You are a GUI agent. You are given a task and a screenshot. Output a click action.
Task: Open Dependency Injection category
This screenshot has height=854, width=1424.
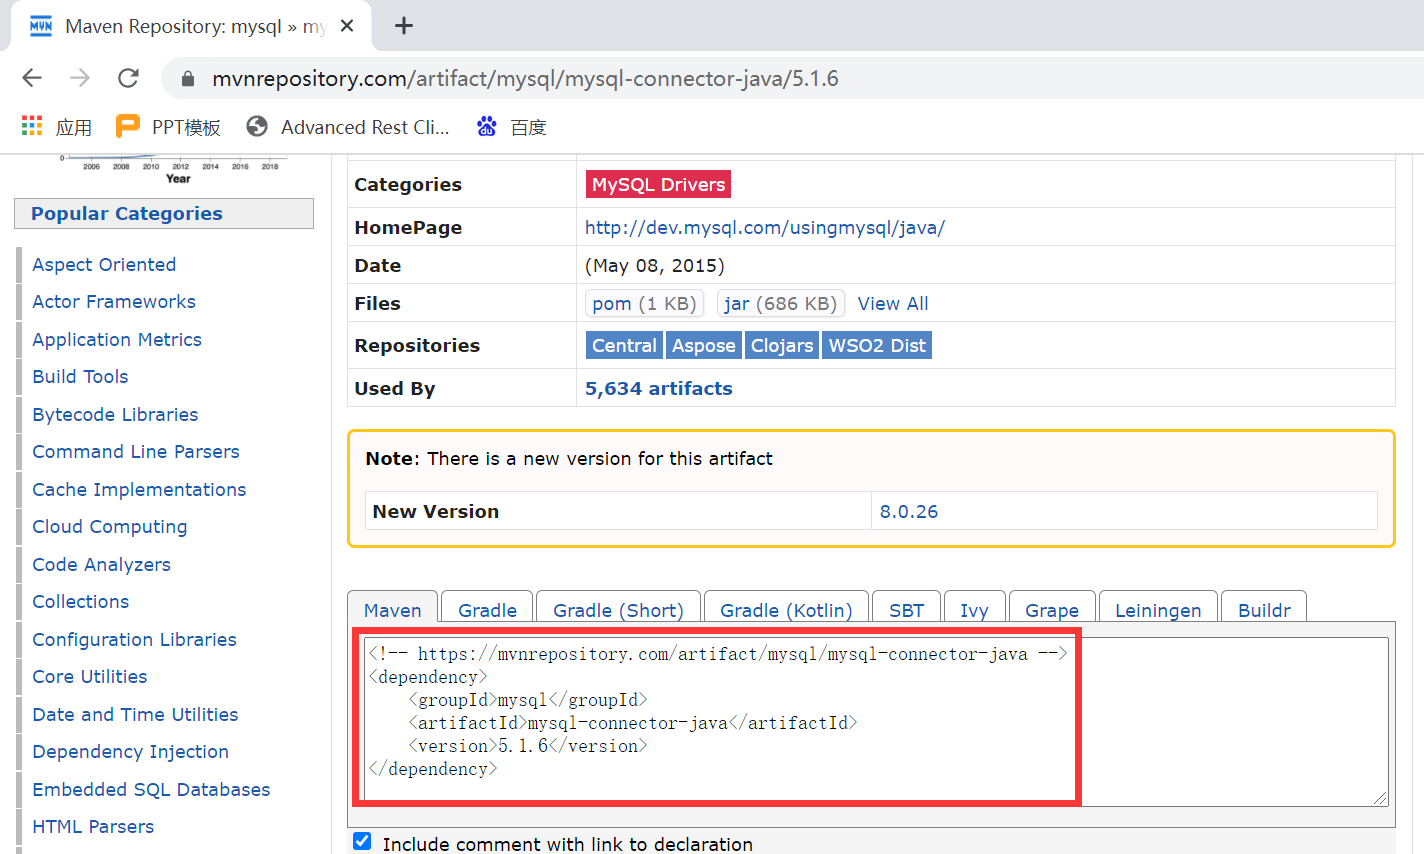point(130,751)
